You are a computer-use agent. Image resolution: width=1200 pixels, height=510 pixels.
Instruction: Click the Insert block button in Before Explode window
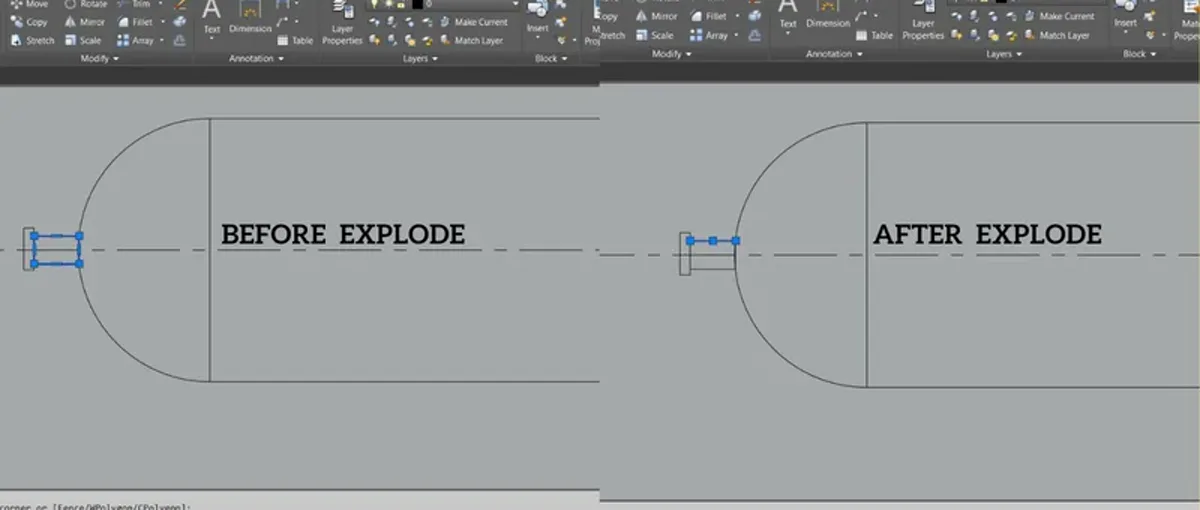[538, 15]
